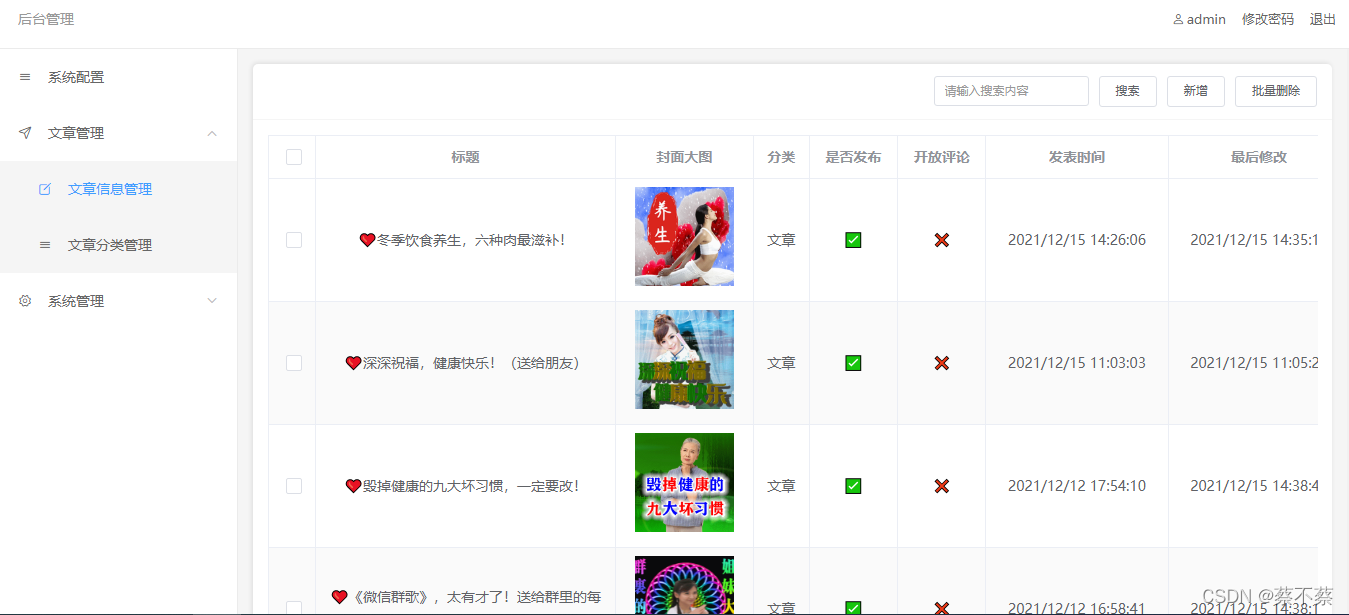This screenshot has width=1349, height=615.
Task: Click publish time 2021/12/15 14:26:06
Action: [1077, 240]
